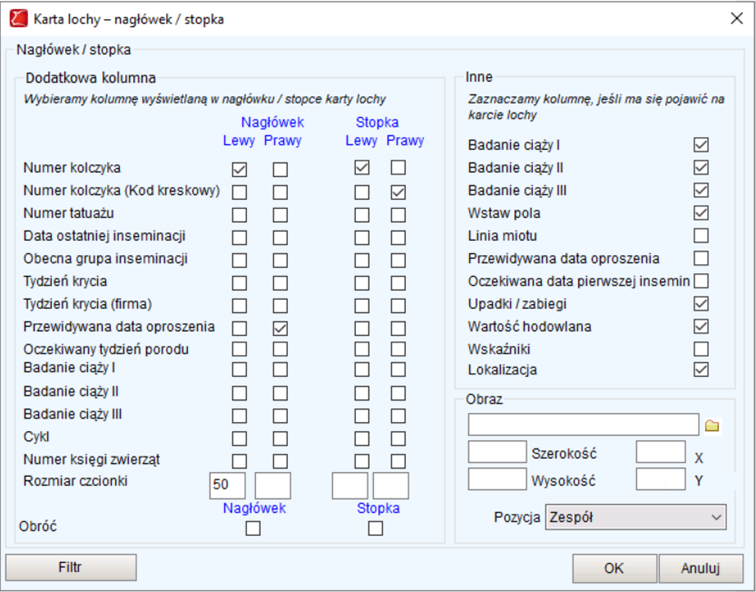Click the Anuluj button

701,568
